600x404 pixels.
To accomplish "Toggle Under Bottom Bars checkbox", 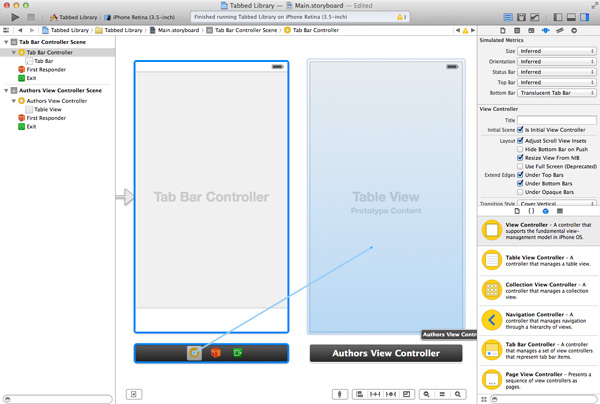I will (x=520, y=183).
